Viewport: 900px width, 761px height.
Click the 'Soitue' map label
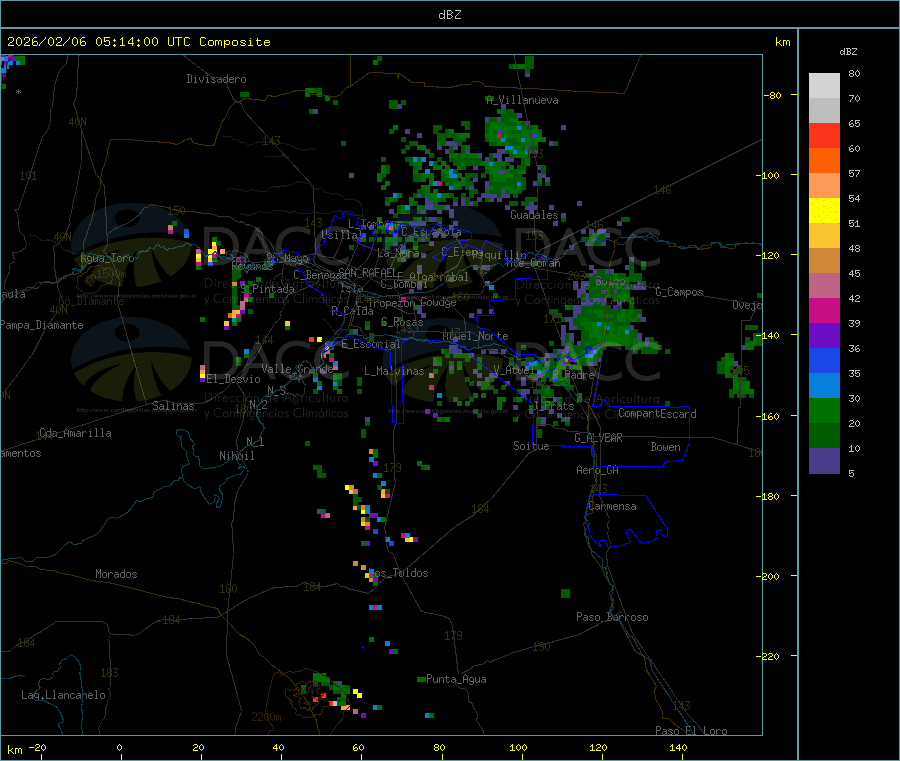(x=531, y=446)
